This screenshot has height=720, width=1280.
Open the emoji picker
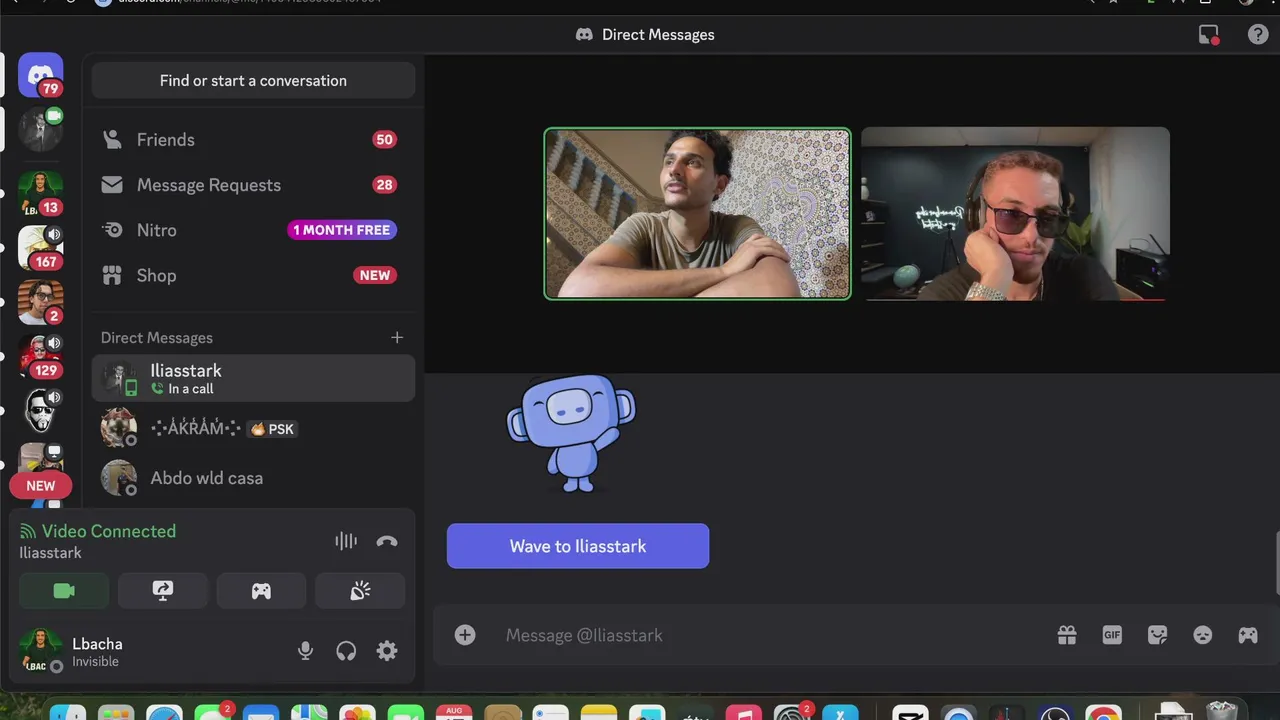1203,635
